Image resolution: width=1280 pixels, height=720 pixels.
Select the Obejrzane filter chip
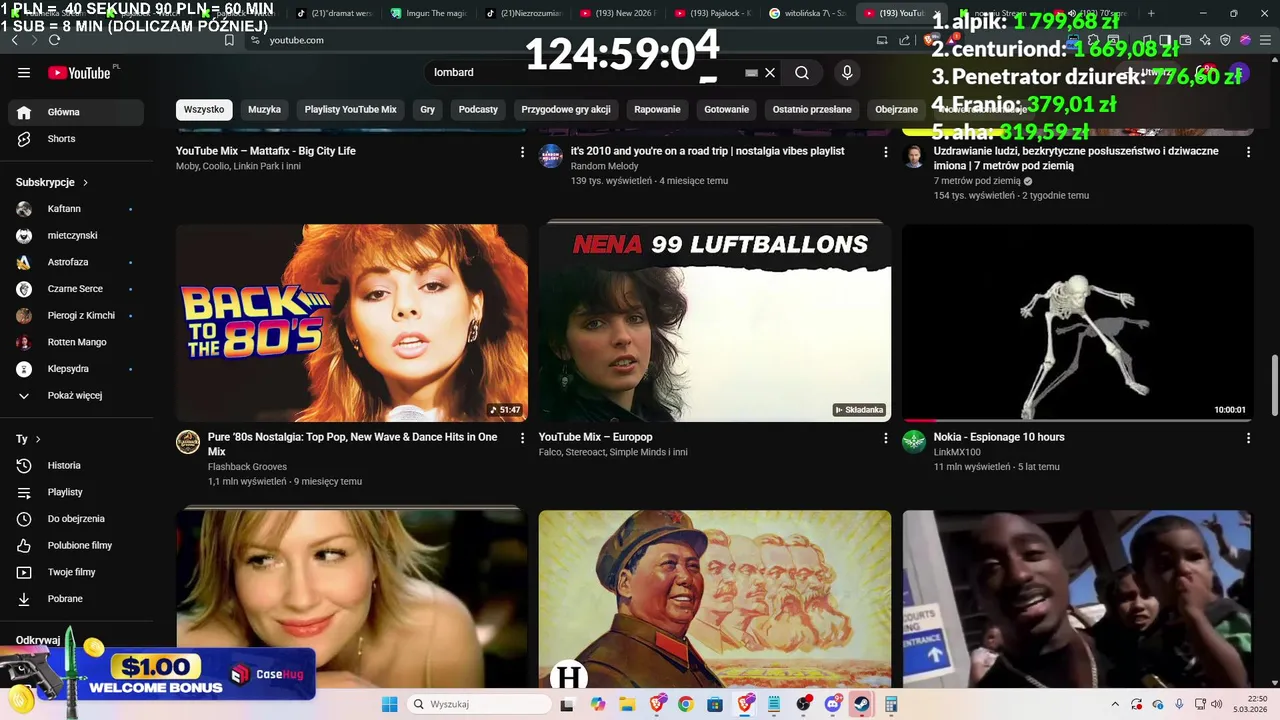(x=896, y=110)
